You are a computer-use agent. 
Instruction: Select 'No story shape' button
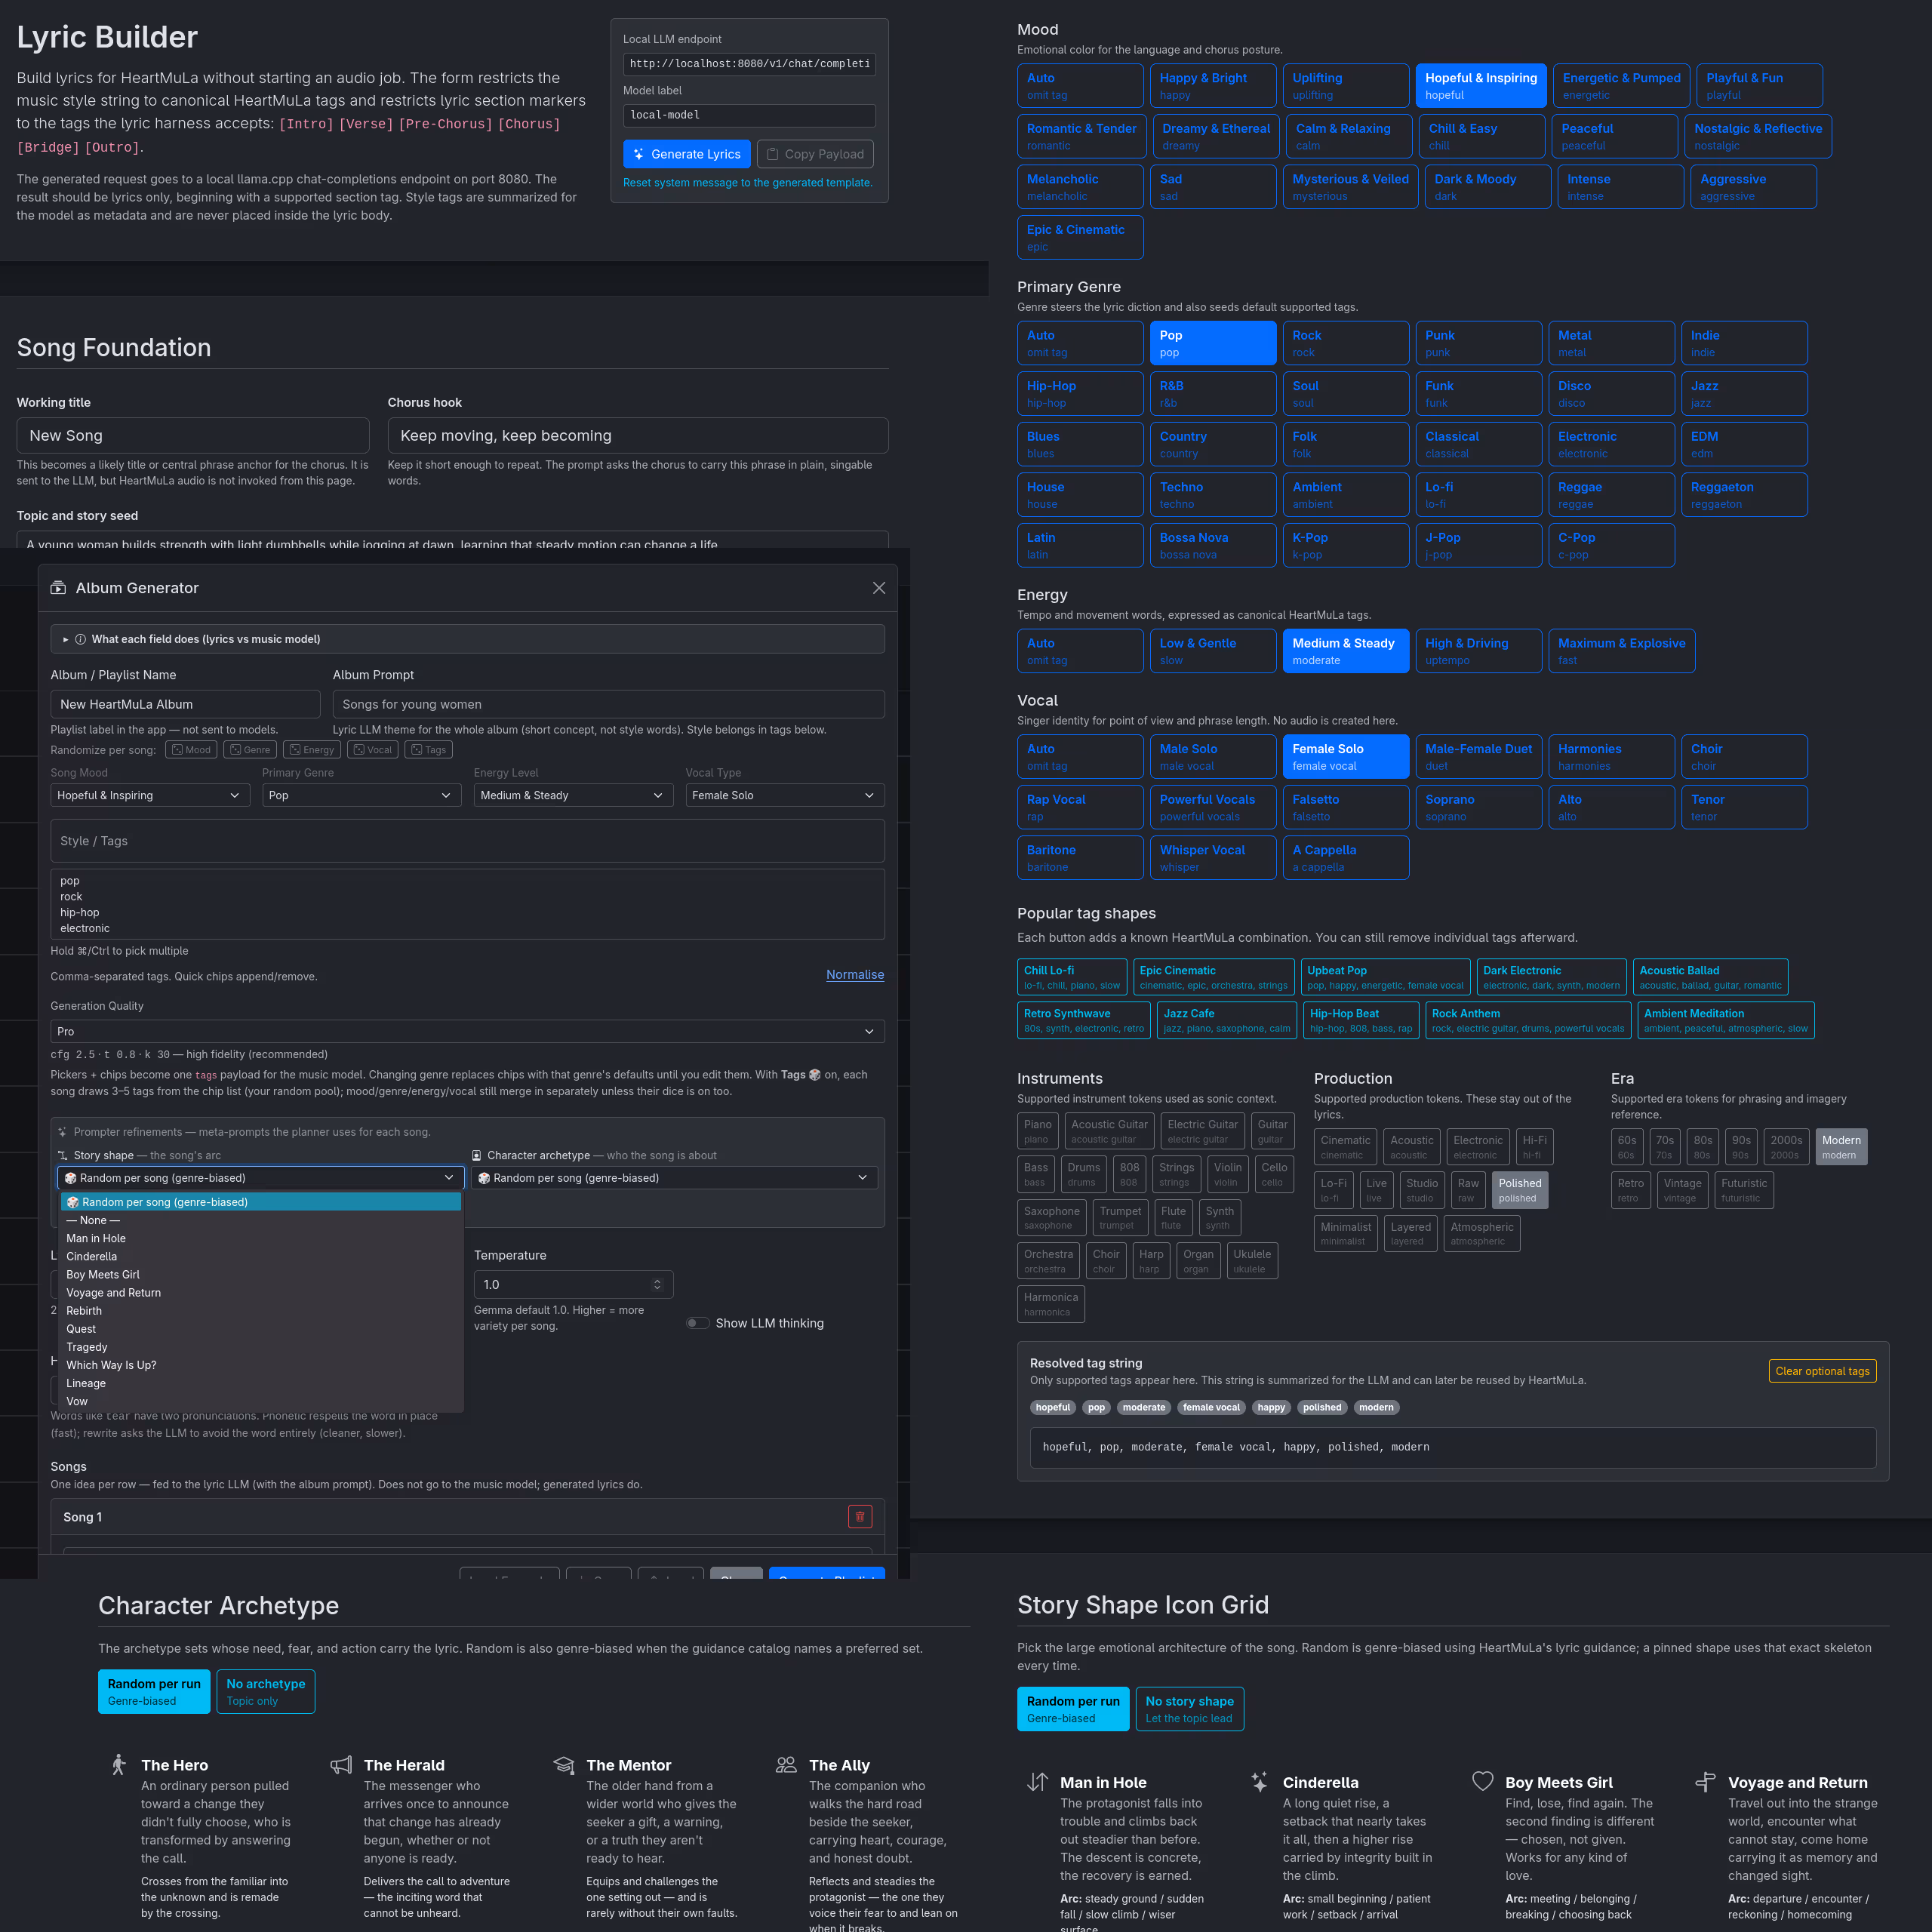[1189, 1708]
